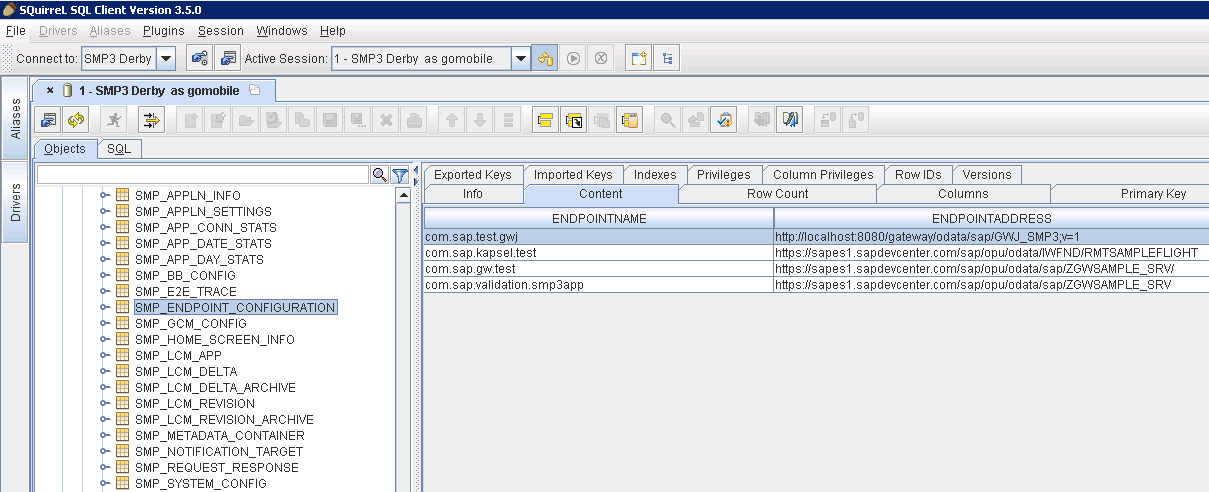Switch to the SQL tab
1209x492 pixels.
point(119,149)
